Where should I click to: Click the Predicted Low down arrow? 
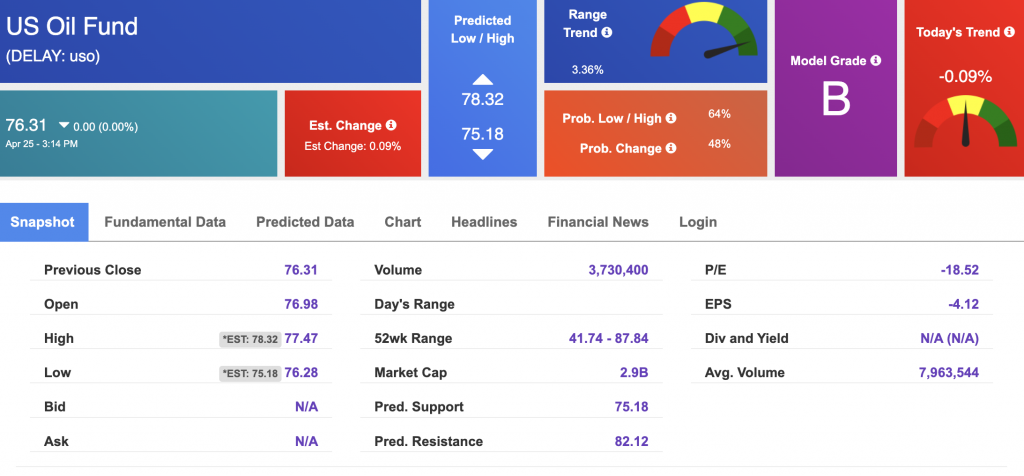tap(483, 155)
